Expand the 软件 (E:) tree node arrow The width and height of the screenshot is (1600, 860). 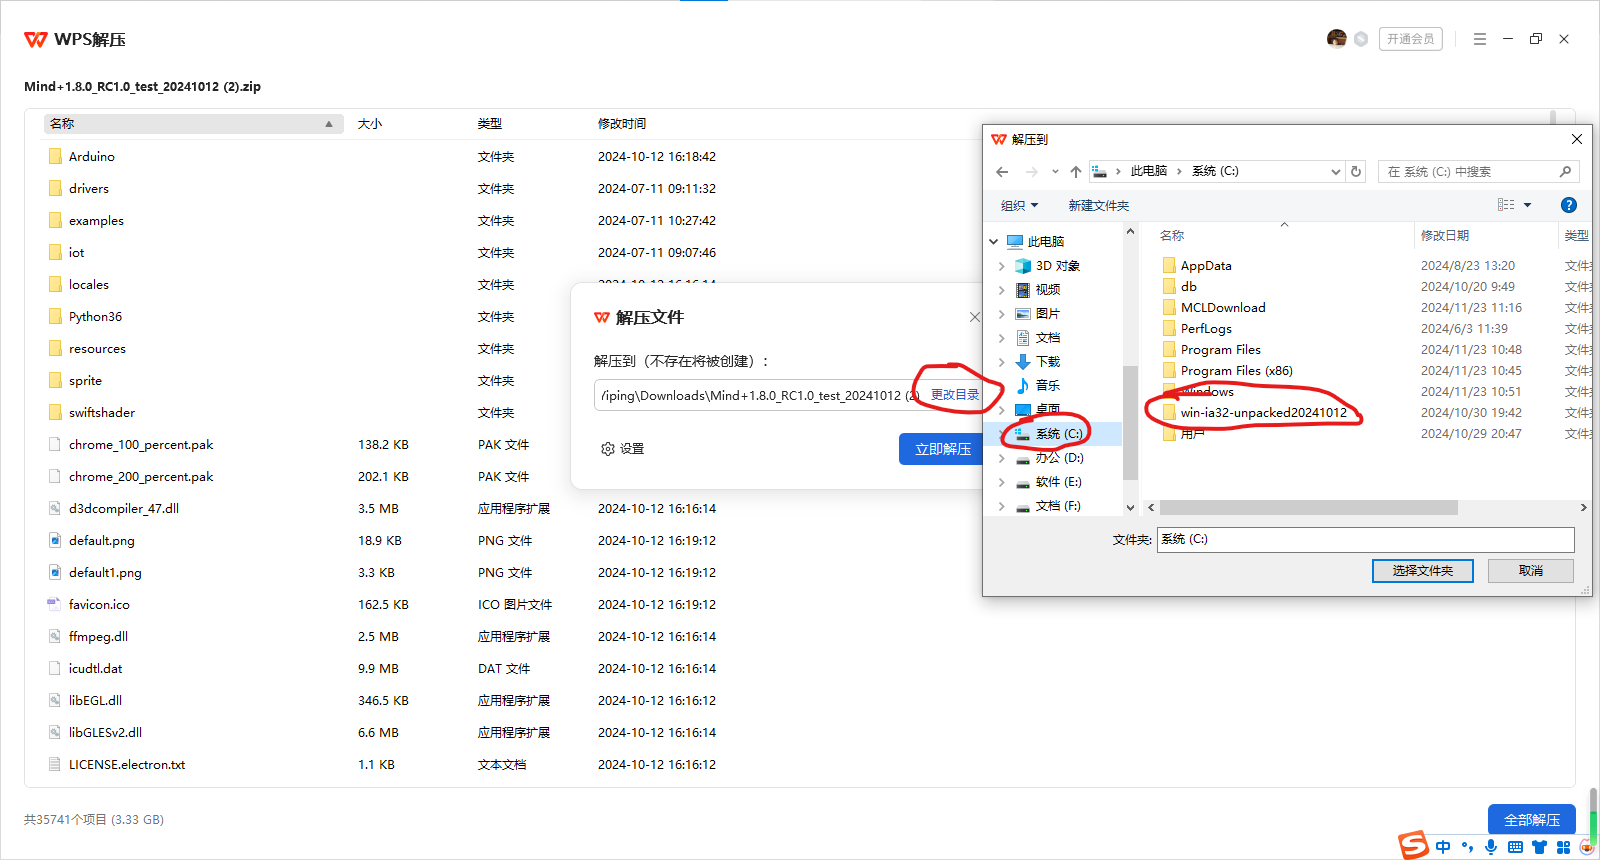point(1002,482)
